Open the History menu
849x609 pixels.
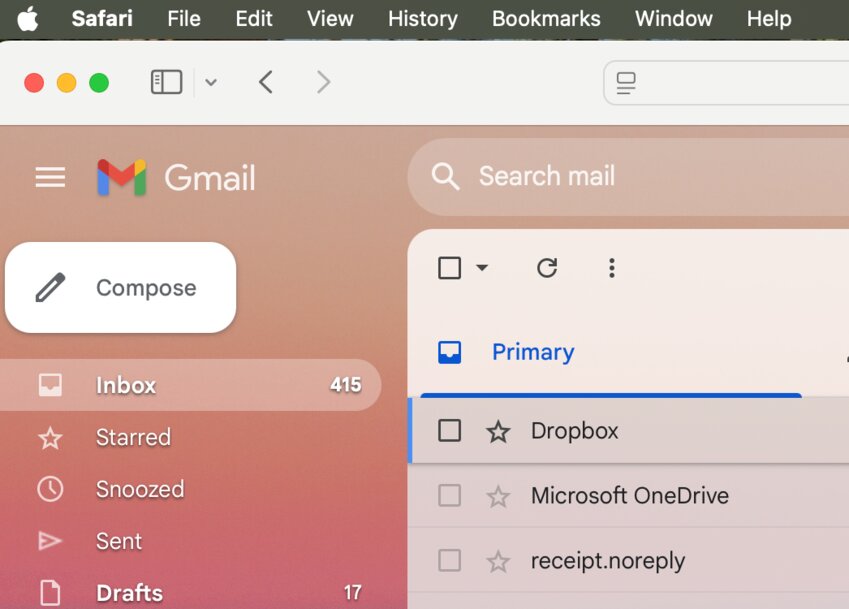point(422,19)
